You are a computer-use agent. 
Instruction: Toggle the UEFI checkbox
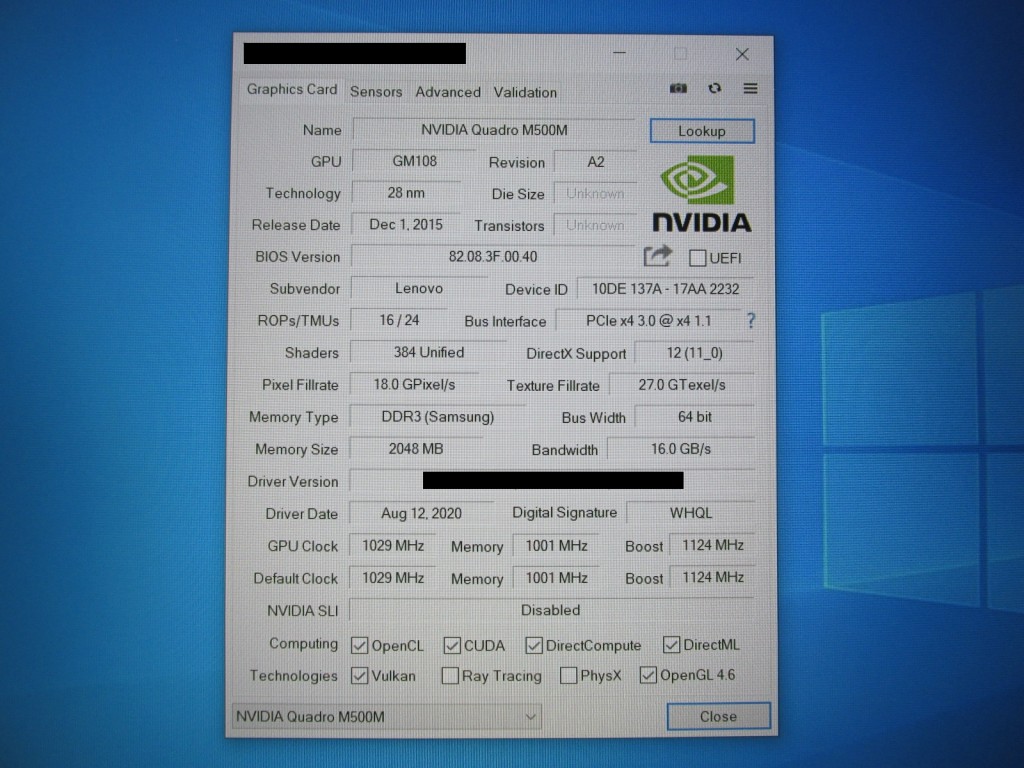[x=697, y=258]
